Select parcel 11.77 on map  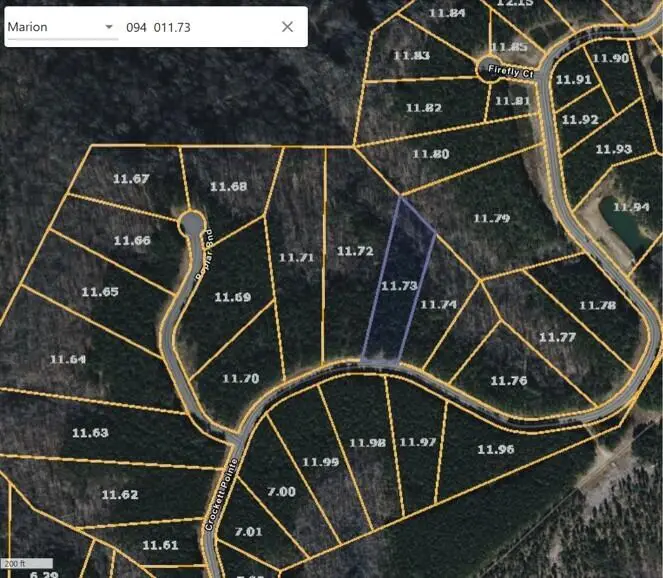(x=558, y=337)
